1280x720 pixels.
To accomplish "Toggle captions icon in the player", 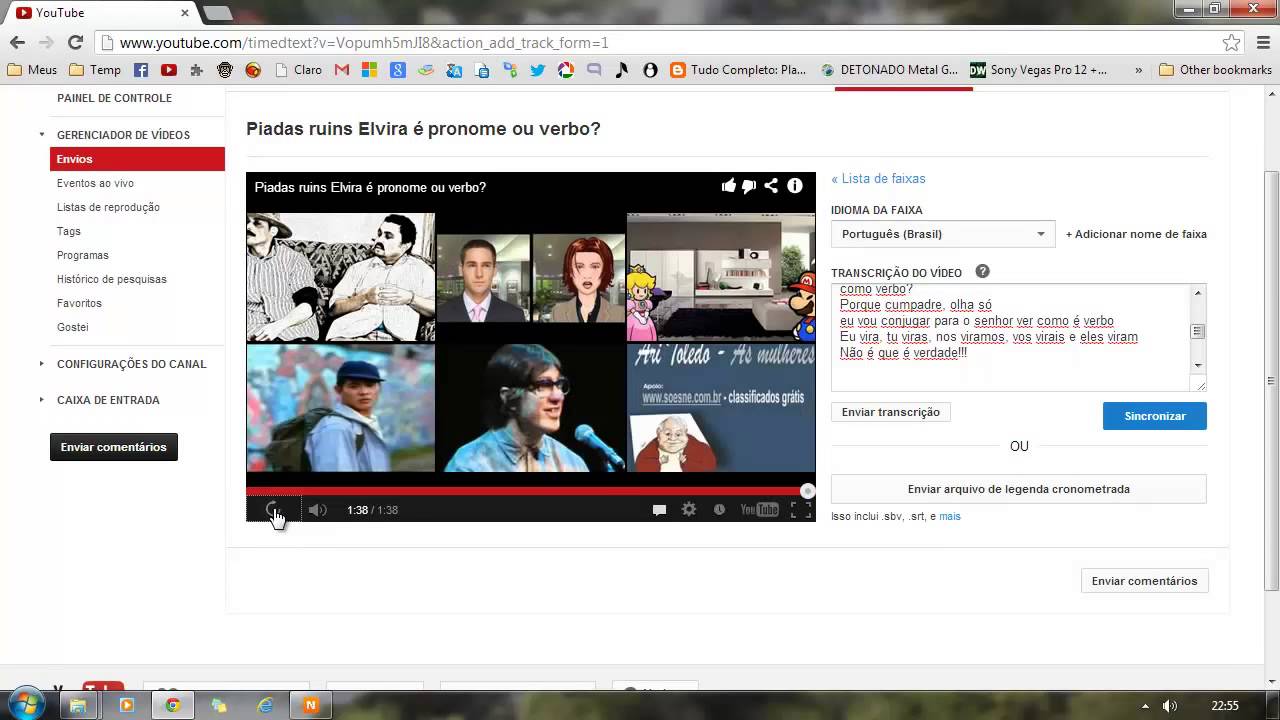I will coord(659,510).
